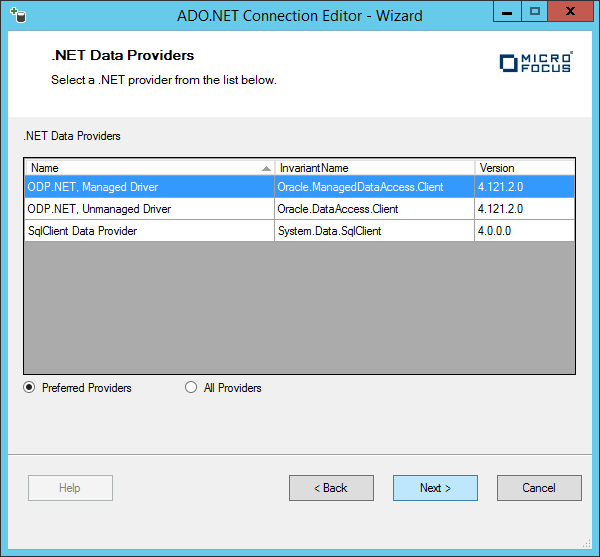Click the Help button
This screenshot has width=600, height=557.
pos(70,488)
